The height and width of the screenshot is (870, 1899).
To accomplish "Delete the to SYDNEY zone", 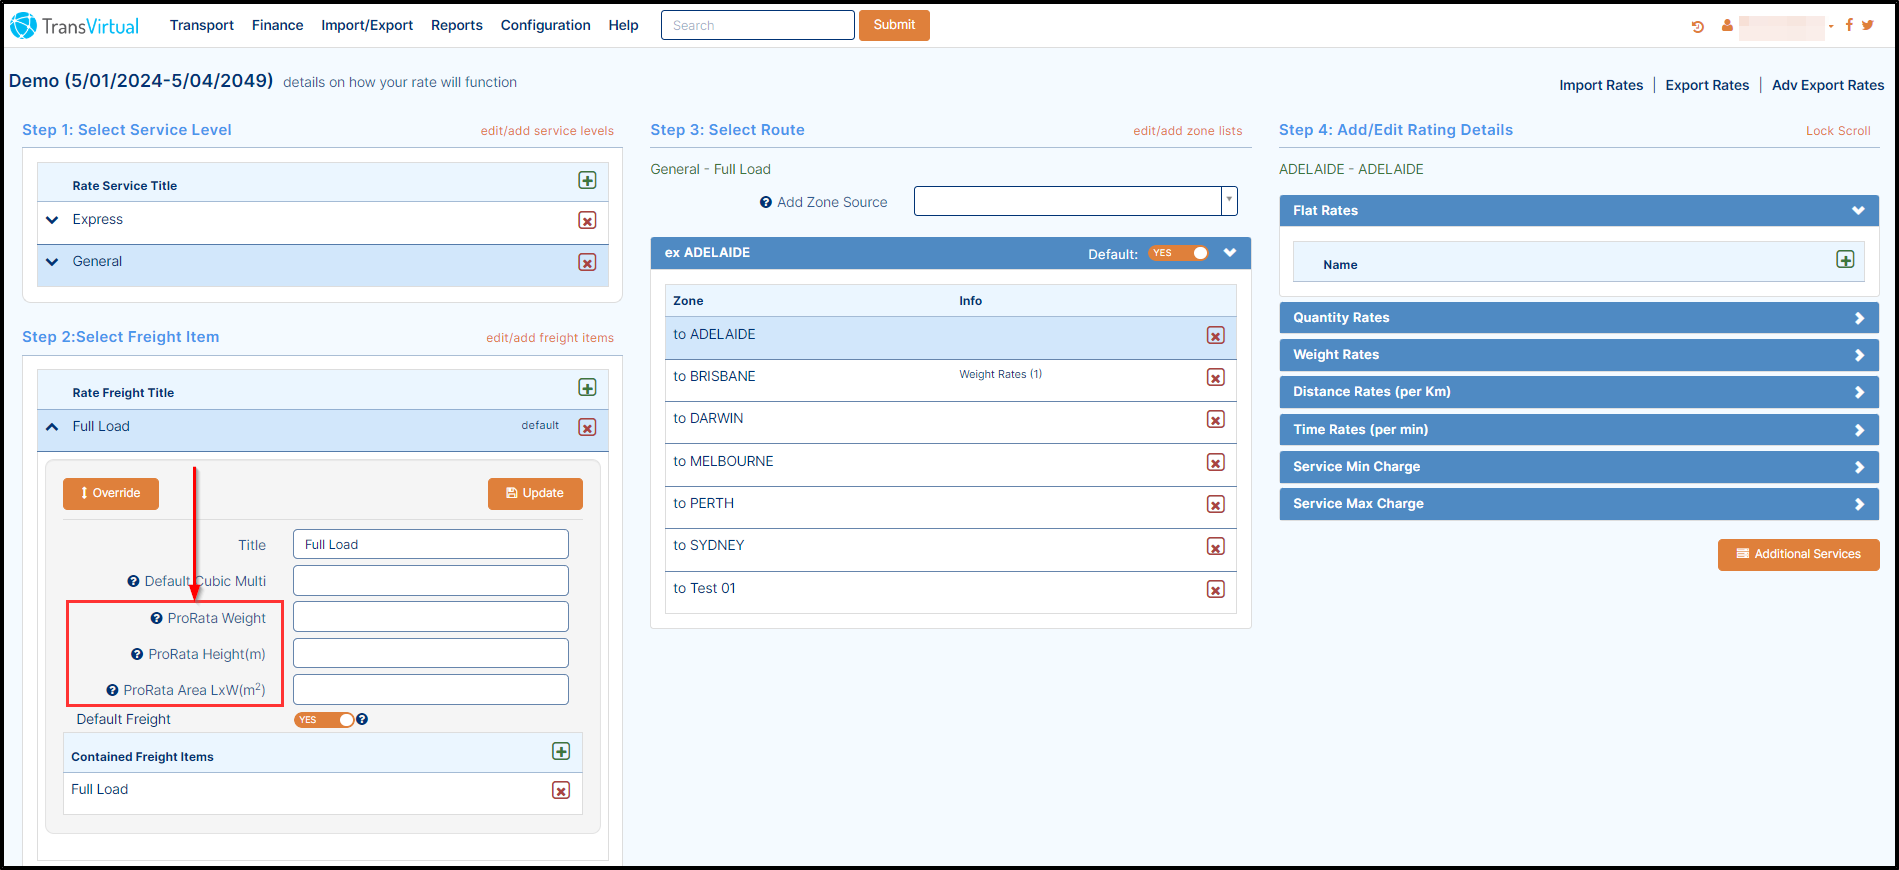I will pyautogui.click(x=1215, y=547).
